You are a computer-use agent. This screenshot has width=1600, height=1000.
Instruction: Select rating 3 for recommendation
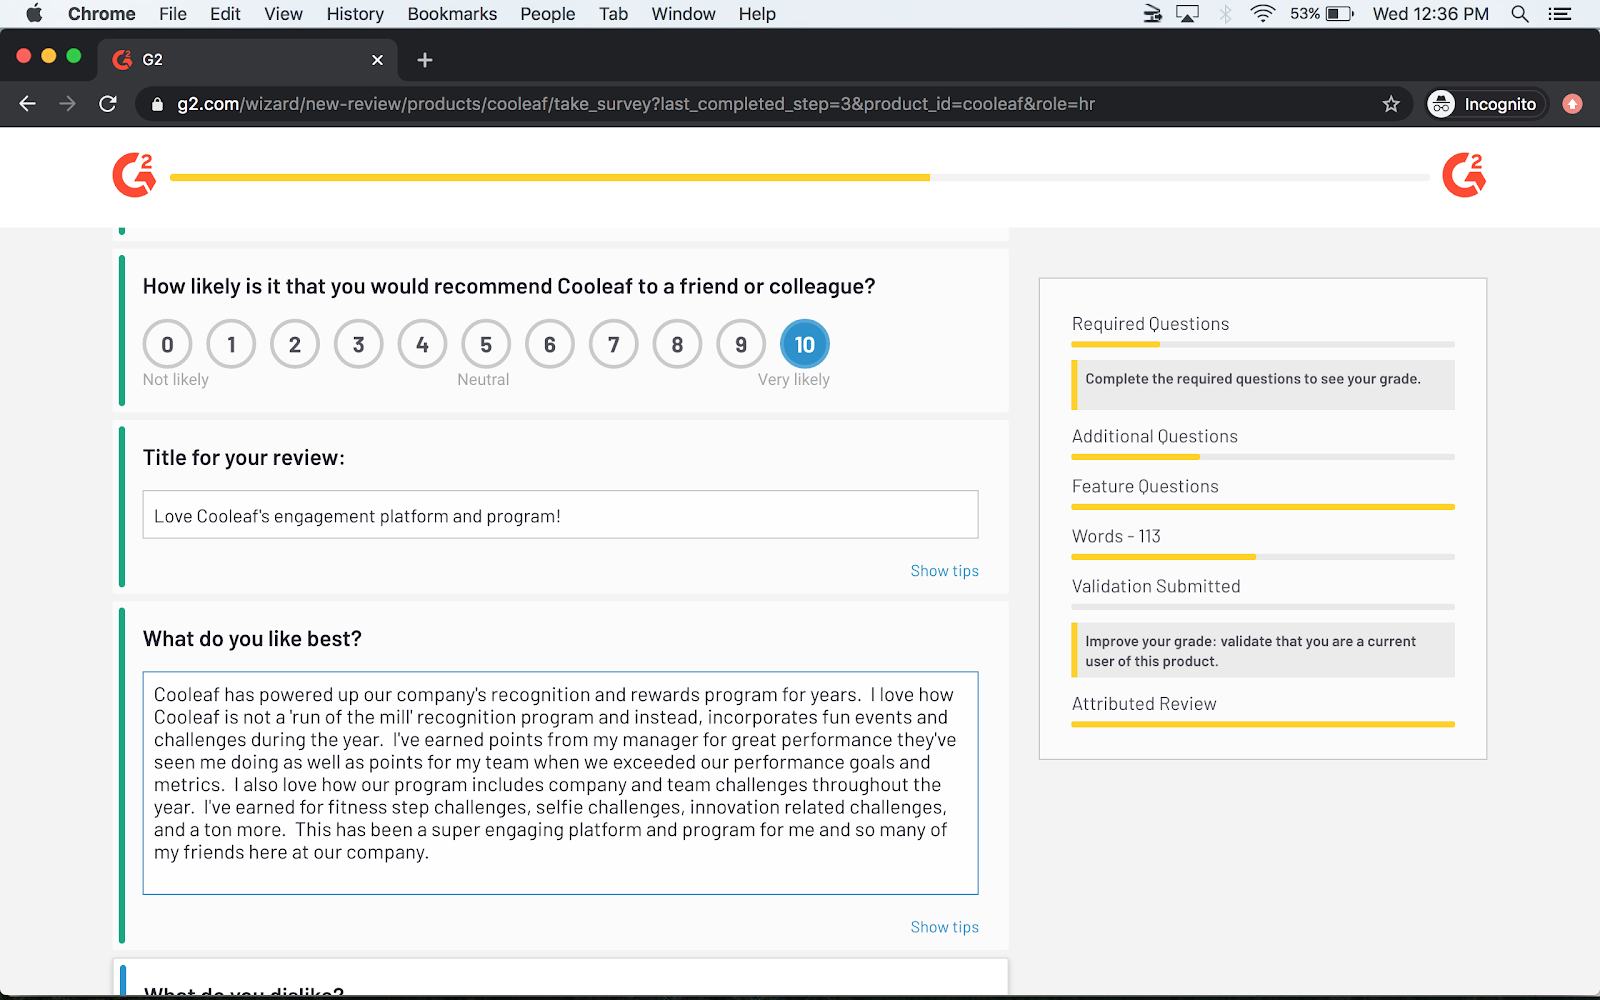pos(359,344)
